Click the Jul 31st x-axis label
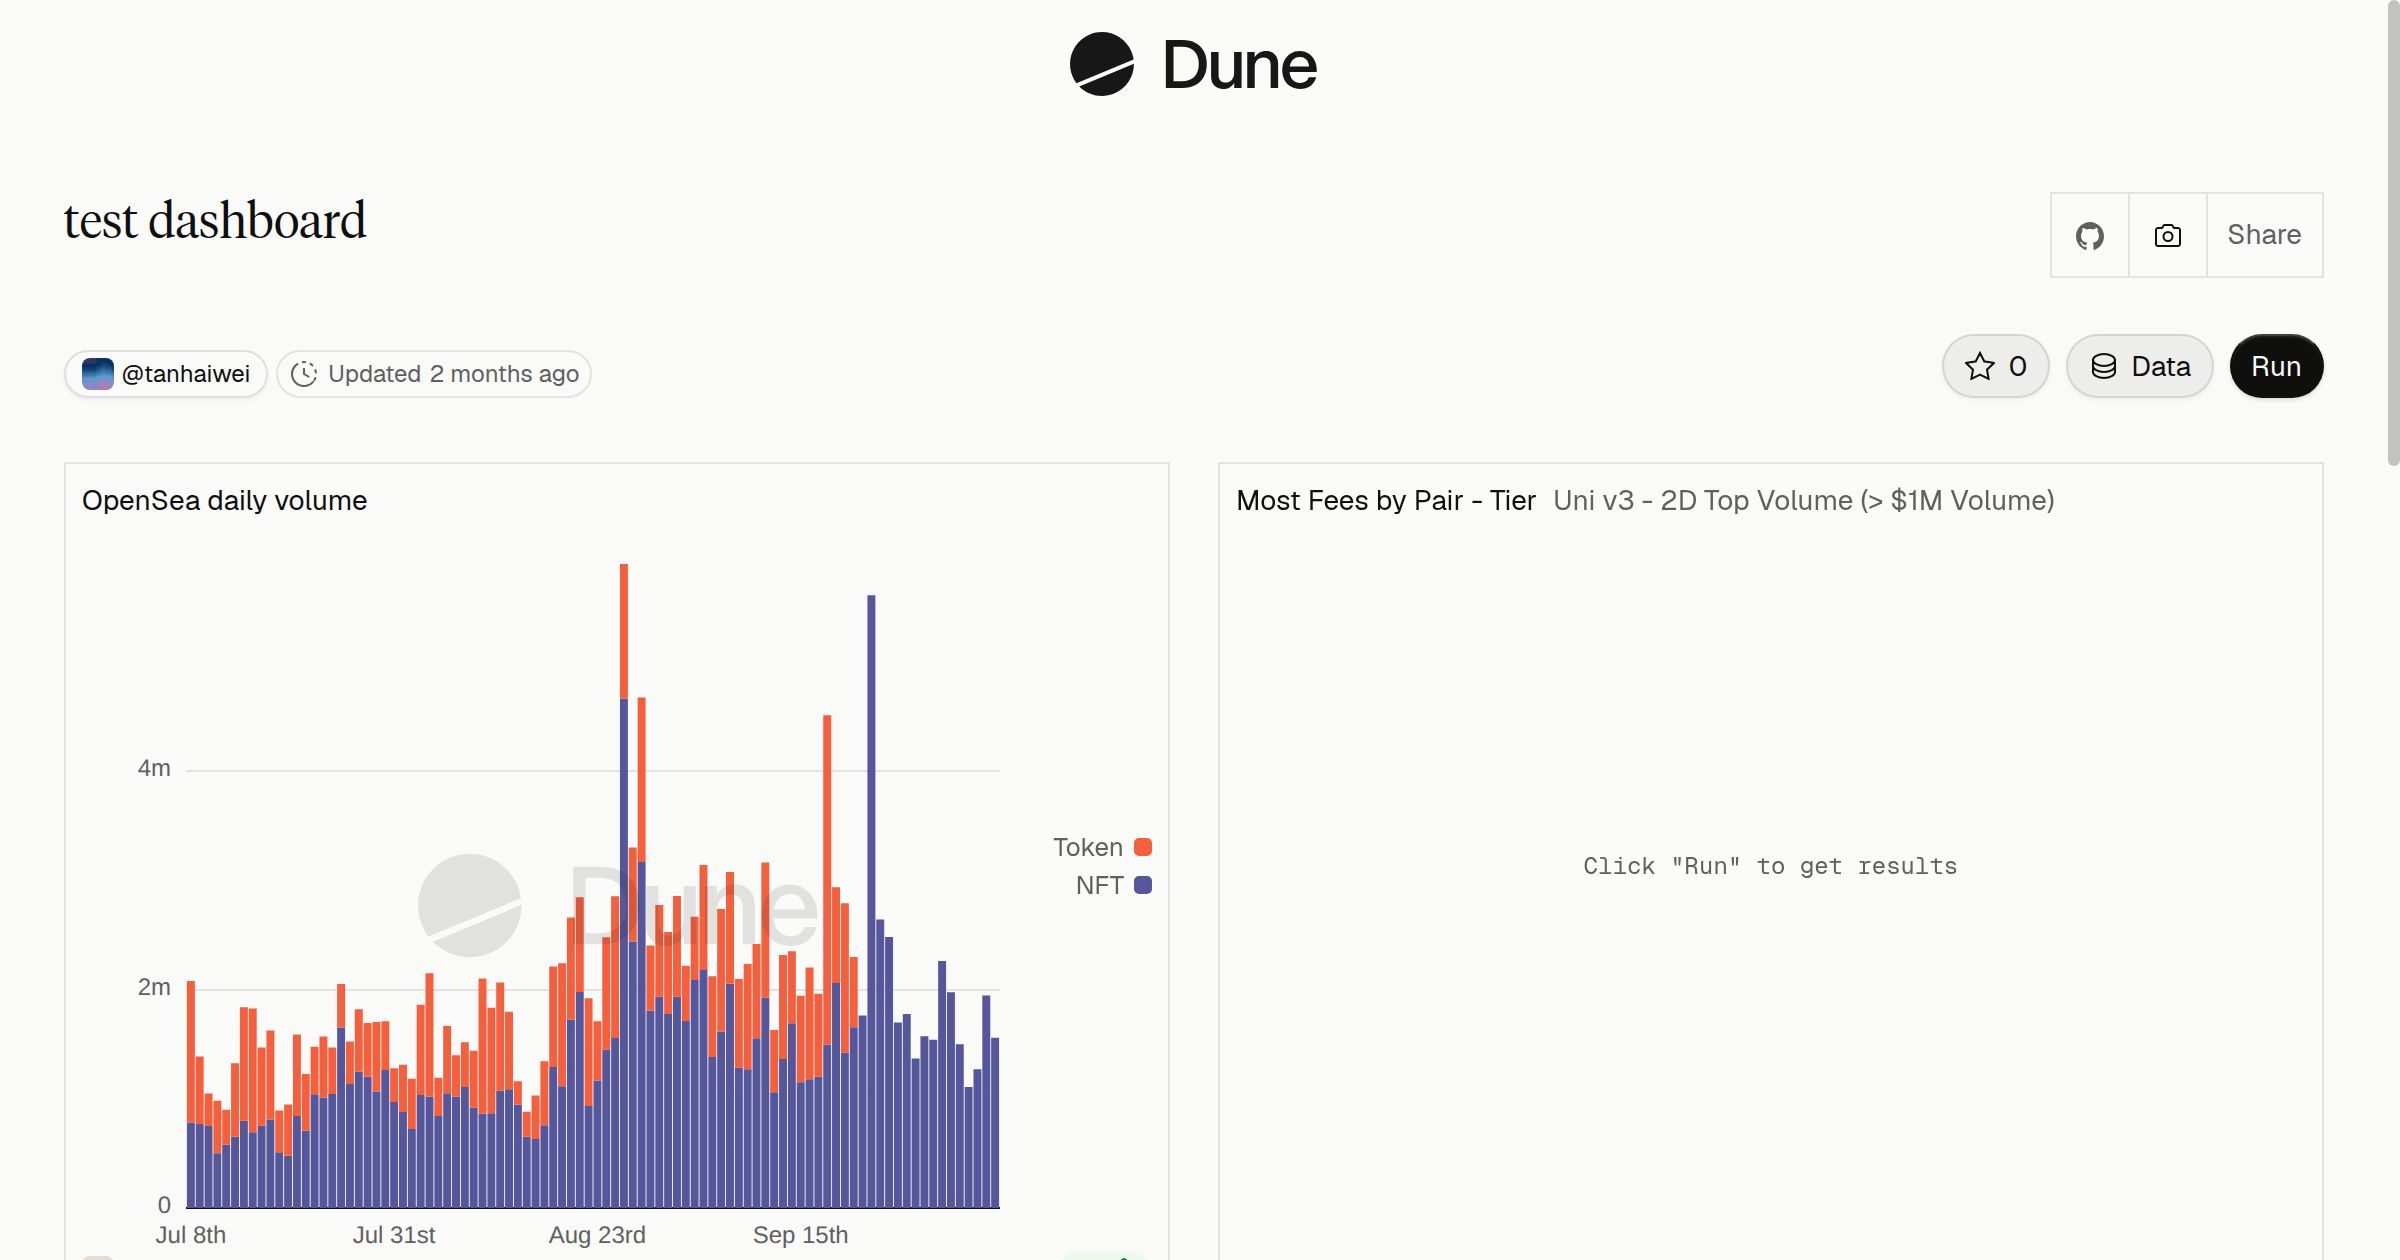The height and width of the screenshot is (1260, 2400). 393,1235
